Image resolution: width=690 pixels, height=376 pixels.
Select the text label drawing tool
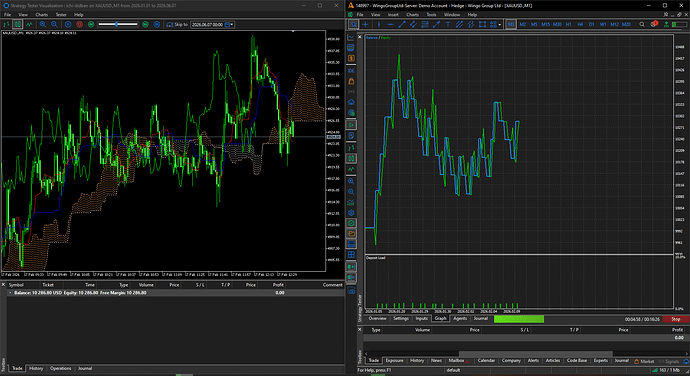tap(448, 25)
